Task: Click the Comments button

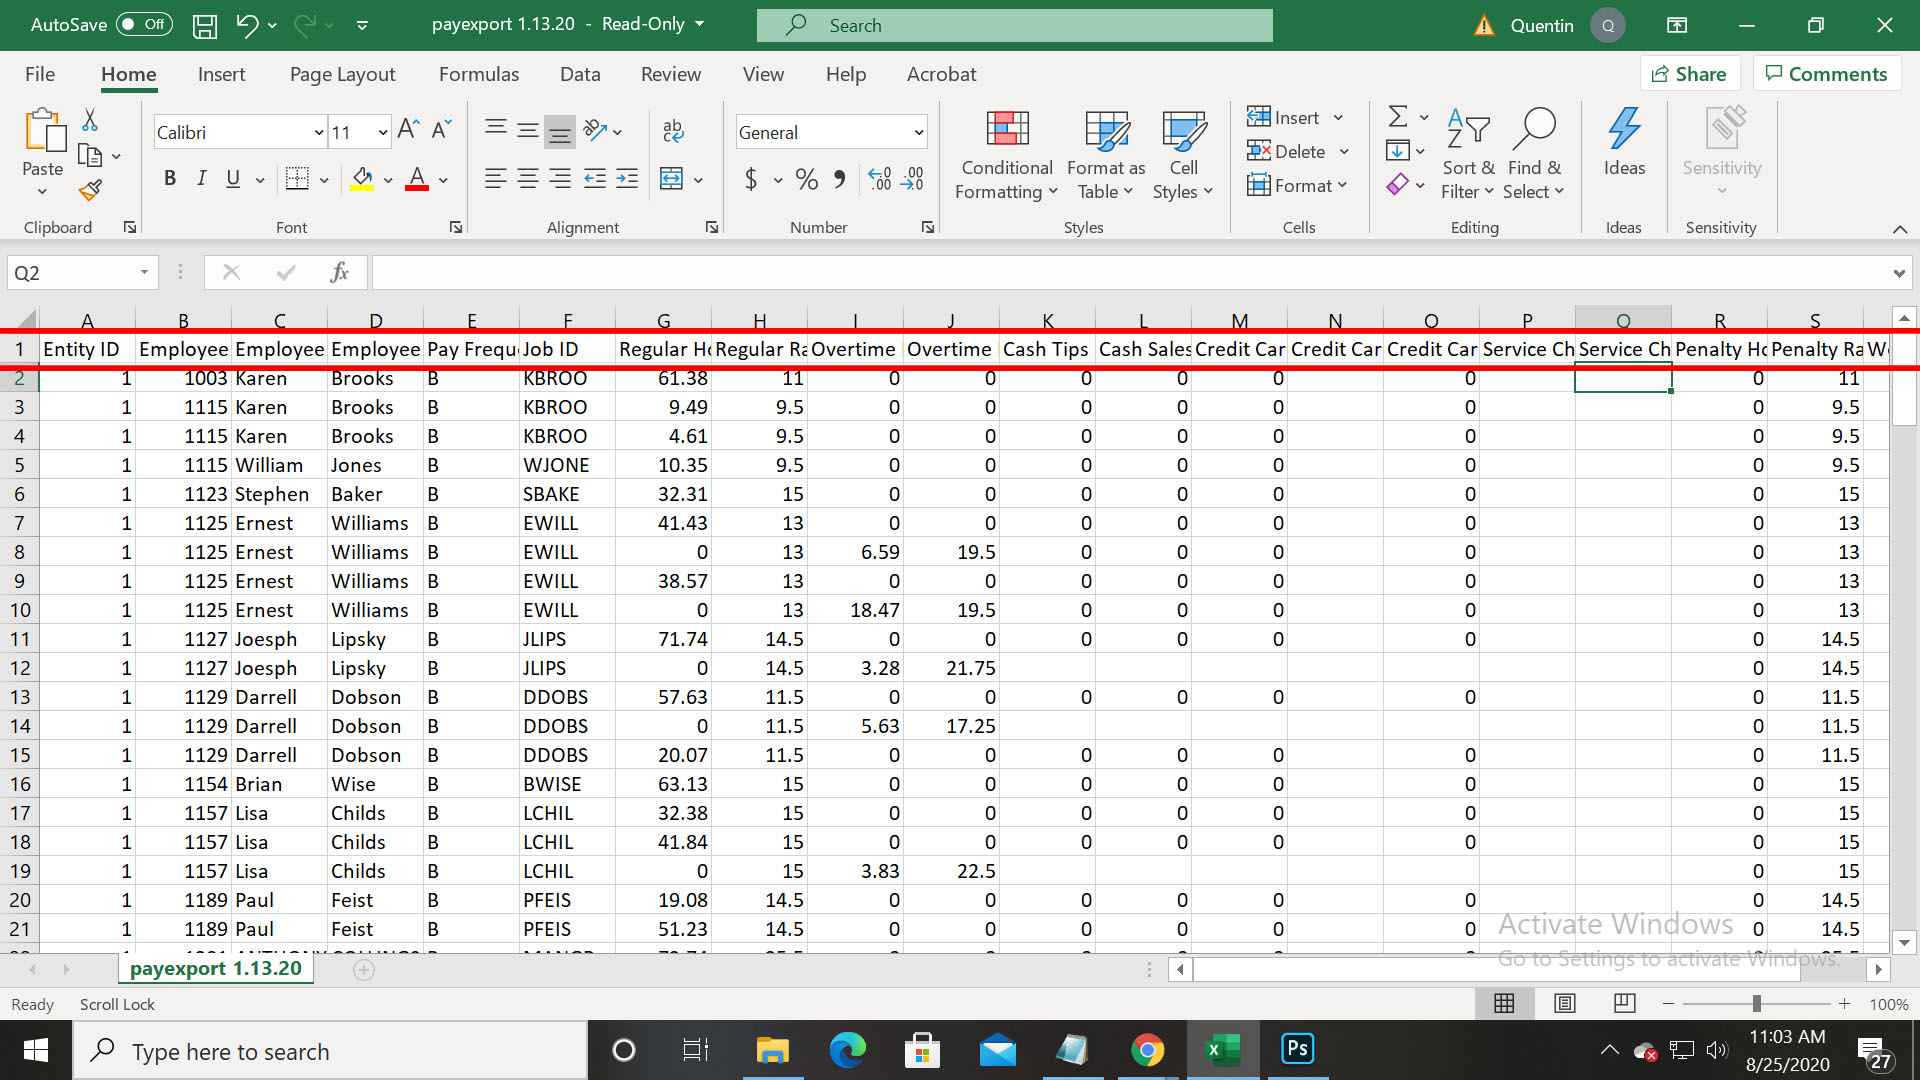Action: 1826,74
